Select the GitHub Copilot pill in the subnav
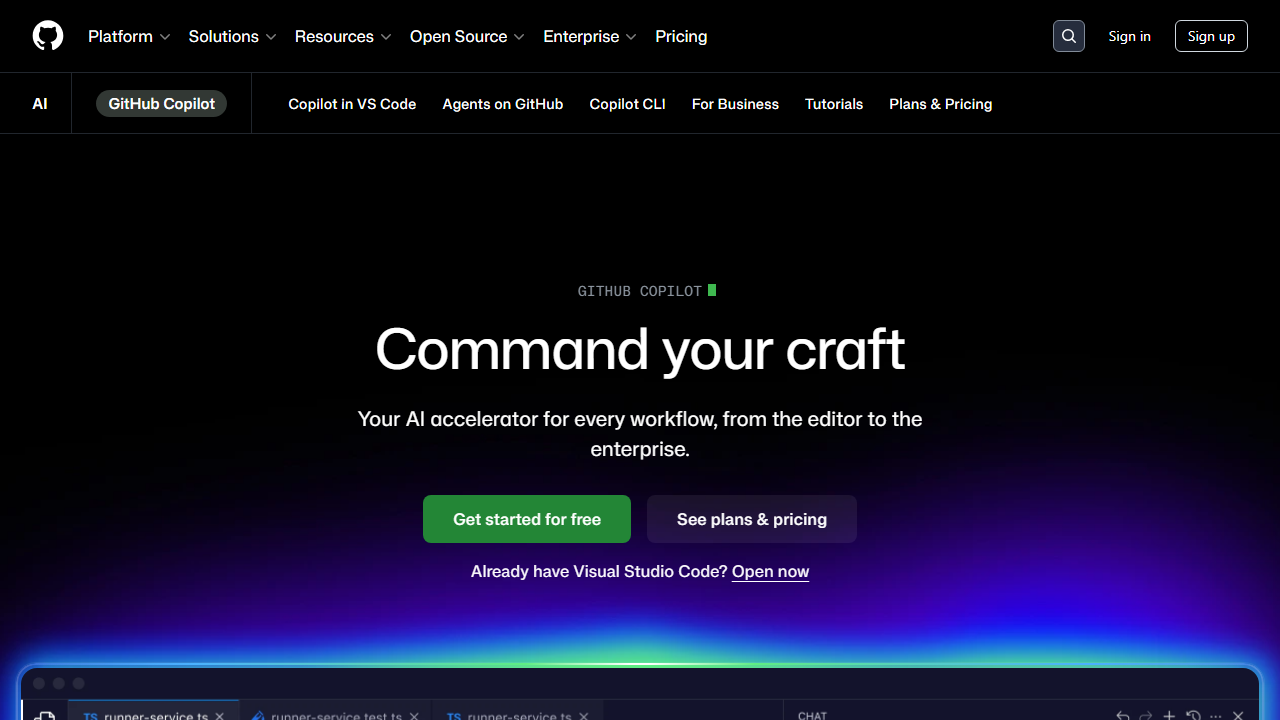The image size is (1280, 720). [161, 103]
